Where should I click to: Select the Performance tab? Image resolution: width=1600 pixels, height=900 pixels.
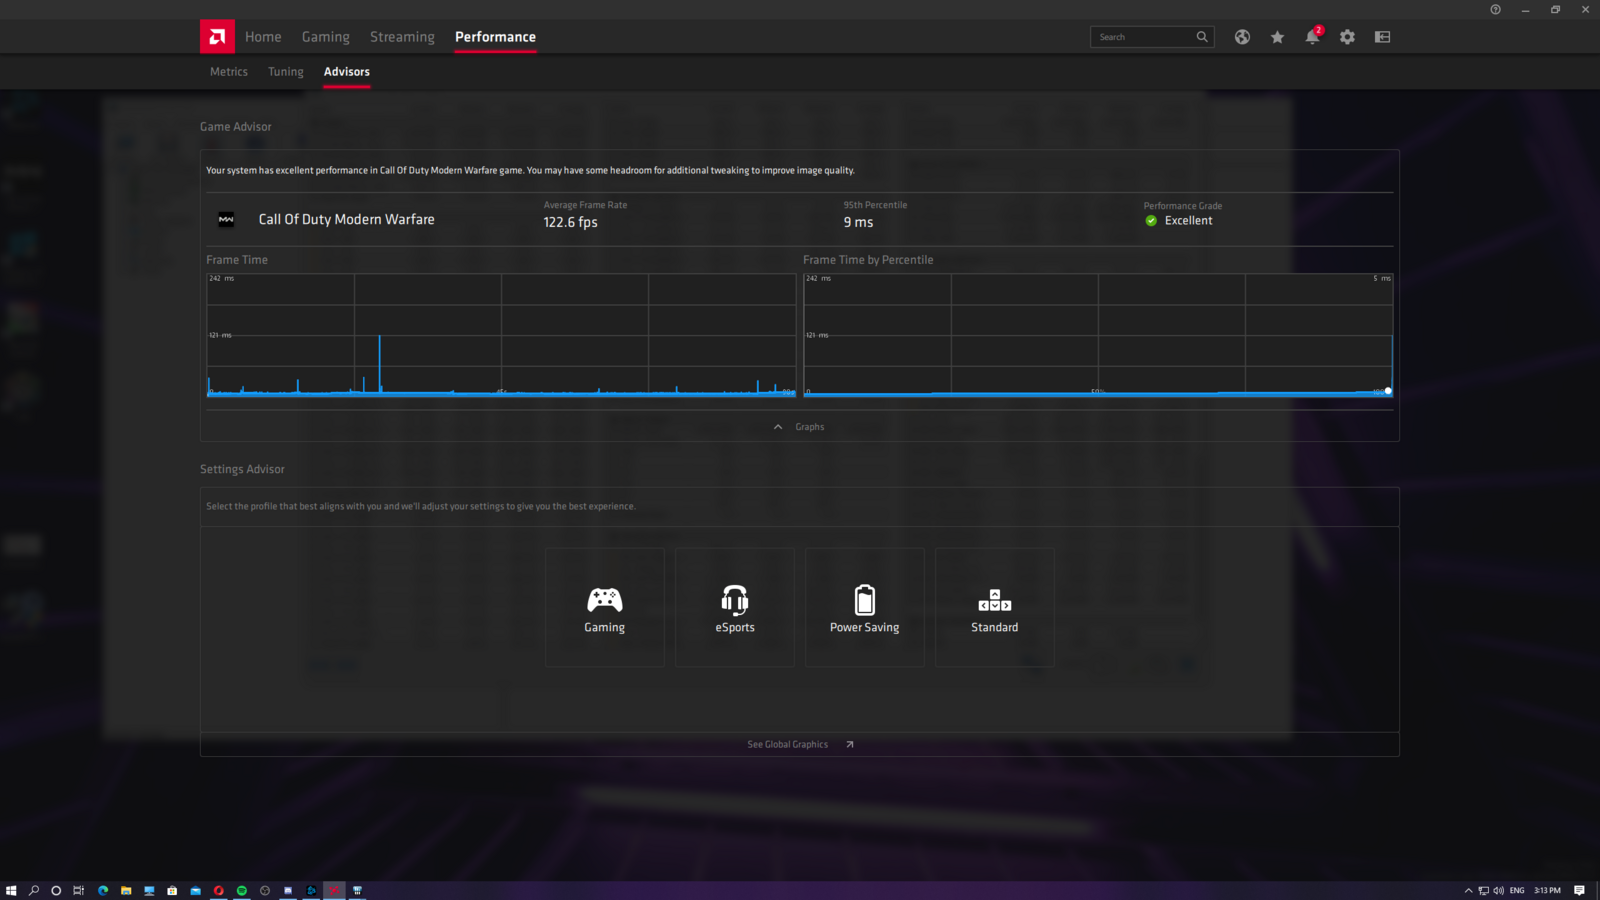pyautogui.click(x=495, y=37)
